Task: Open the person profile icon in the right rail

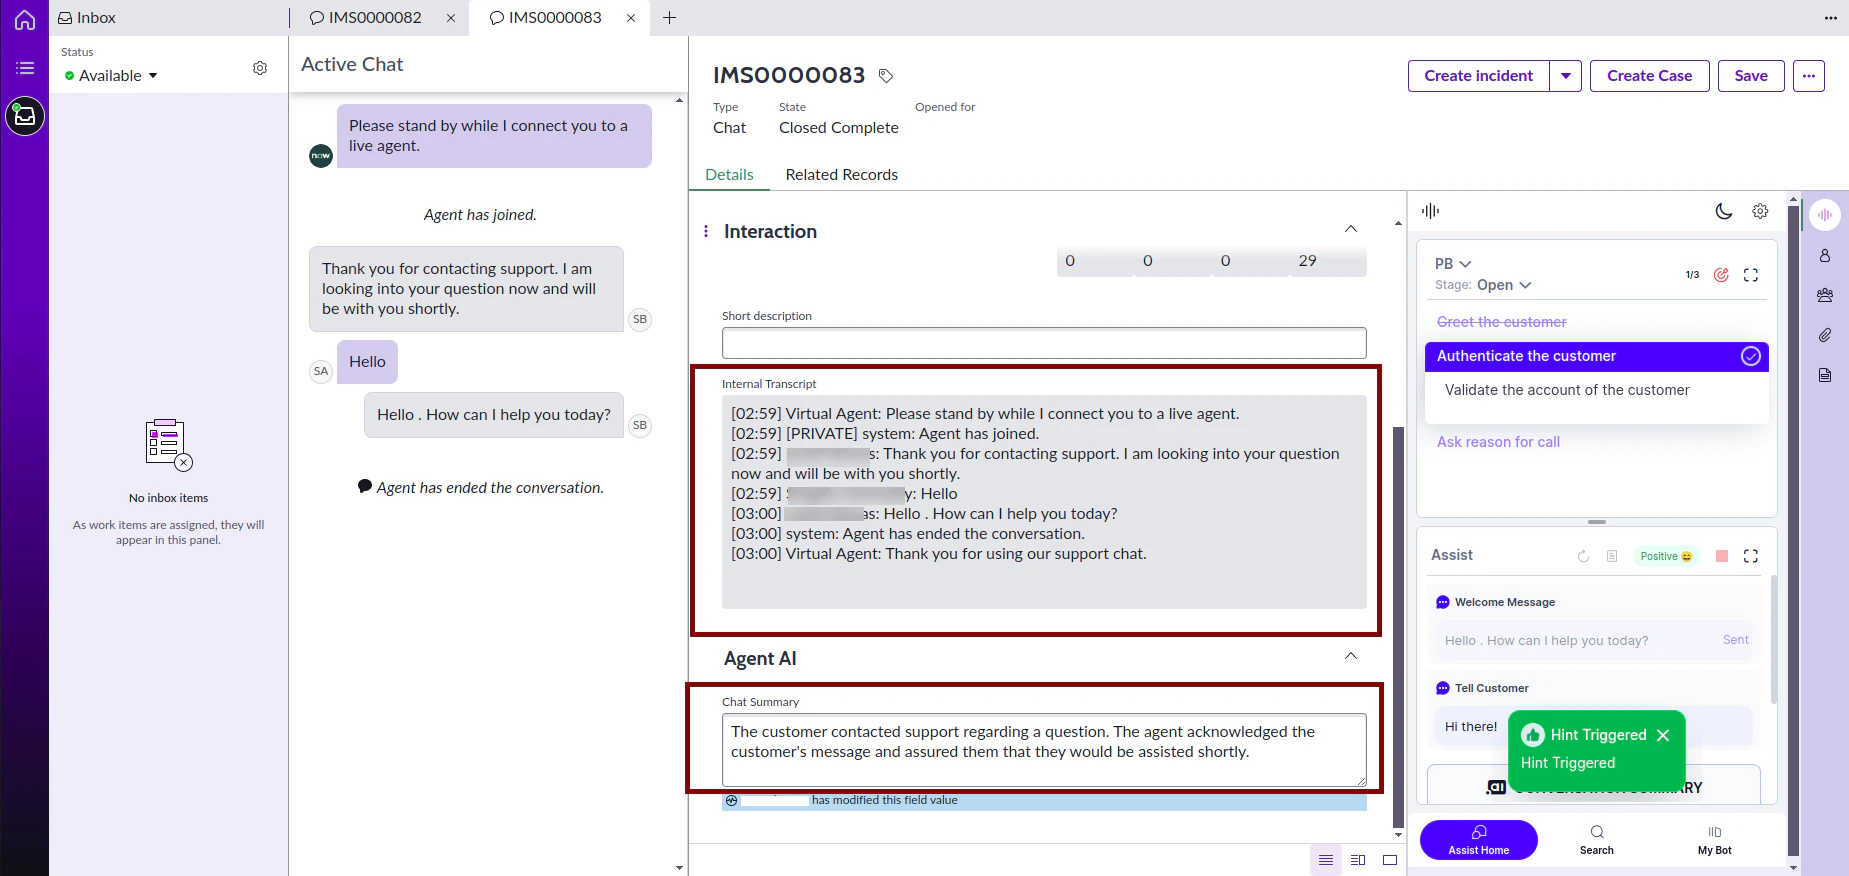Action: [x=1825, y=256]
